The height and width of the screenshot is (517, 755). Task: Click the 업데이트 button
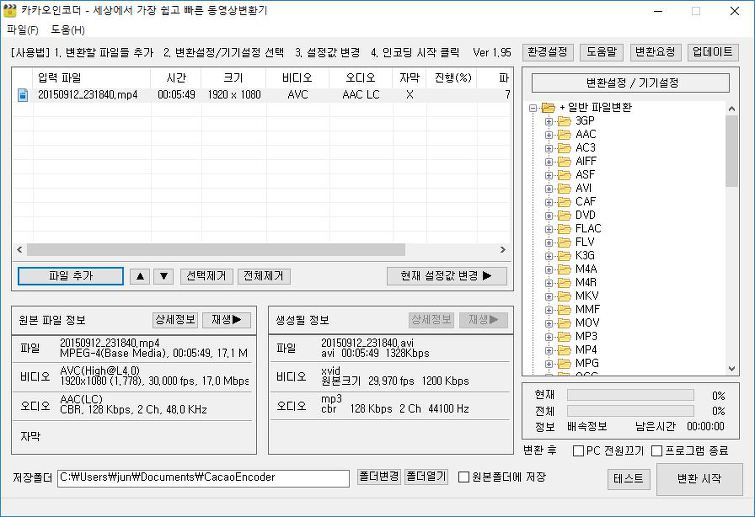click(713, 52)
